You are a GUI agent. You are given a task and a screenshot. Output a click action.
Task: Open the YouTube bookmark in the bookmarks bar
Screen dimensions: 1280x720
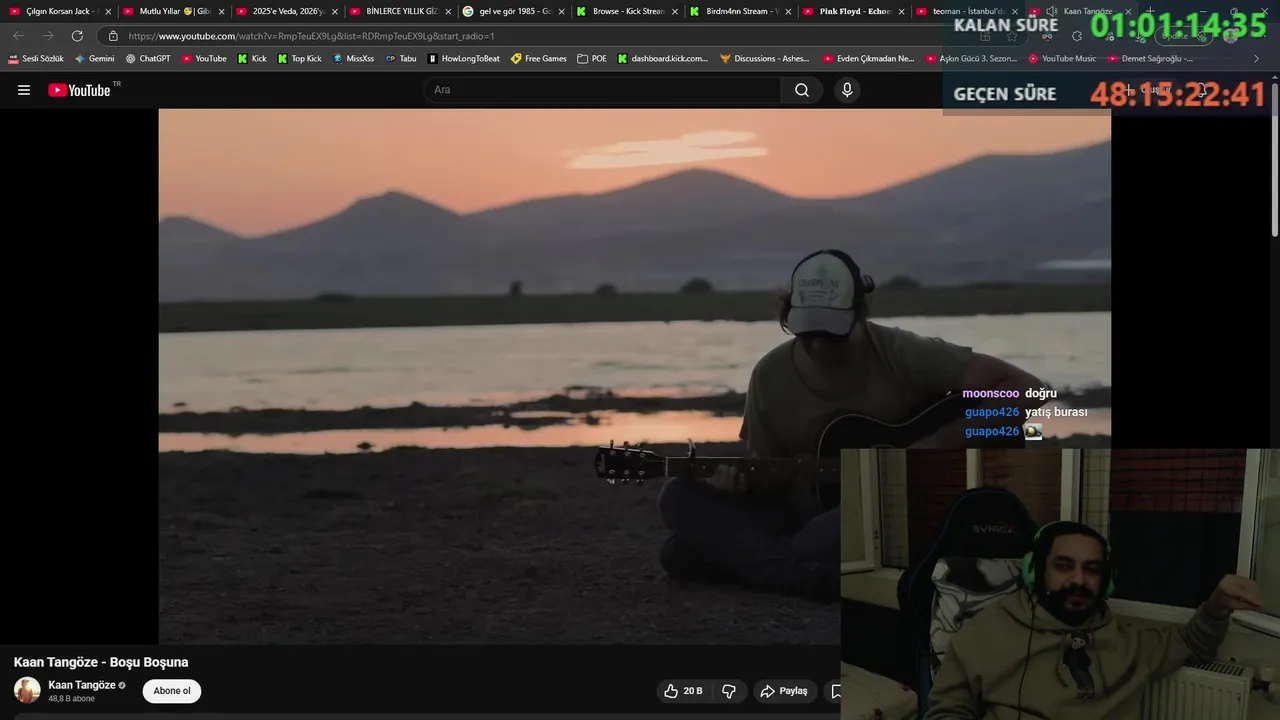pos(204,59)
